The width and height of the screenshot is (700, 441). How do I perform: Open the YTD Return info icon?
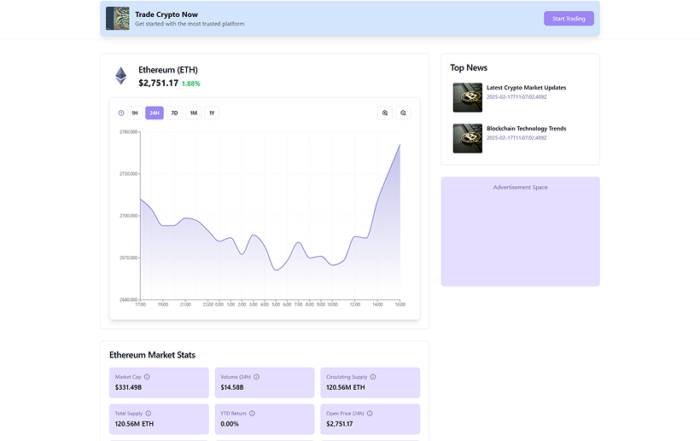coord(252,413)
